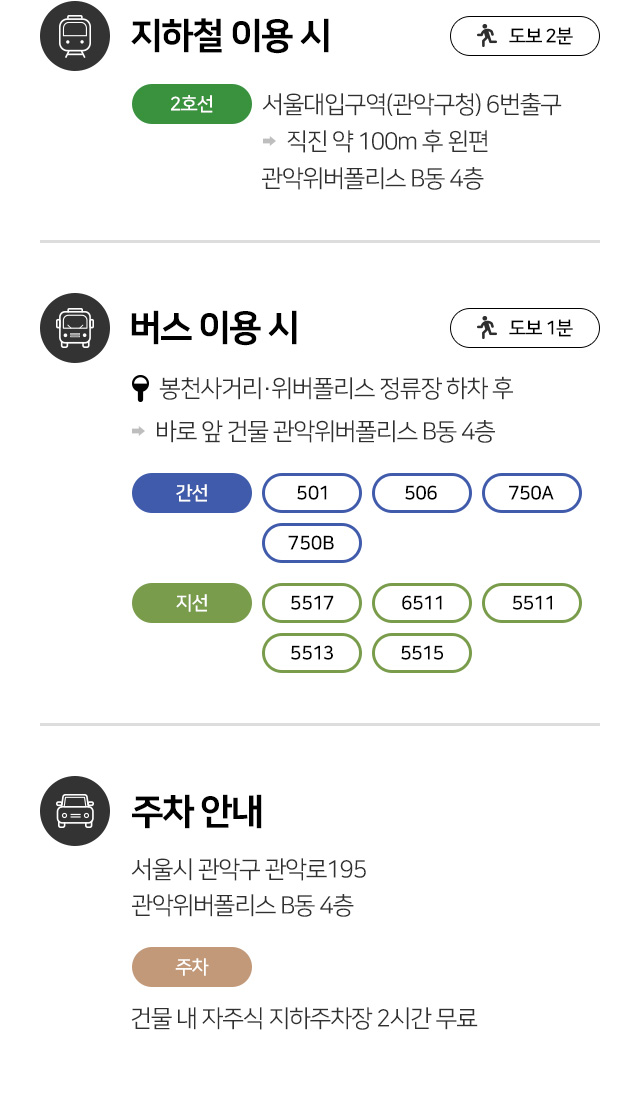Pick branch bus 5511
The image size is (640, 1110).
tap(532, 603)
